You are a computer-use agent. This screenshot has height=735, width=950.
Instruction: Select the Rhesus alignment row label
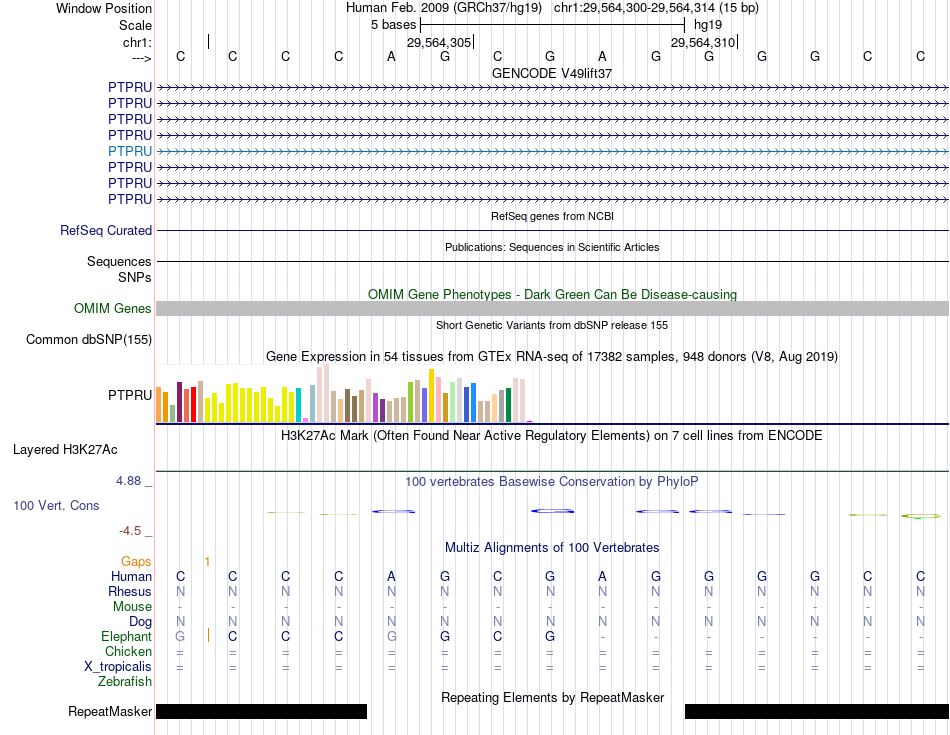pos(130,591)
